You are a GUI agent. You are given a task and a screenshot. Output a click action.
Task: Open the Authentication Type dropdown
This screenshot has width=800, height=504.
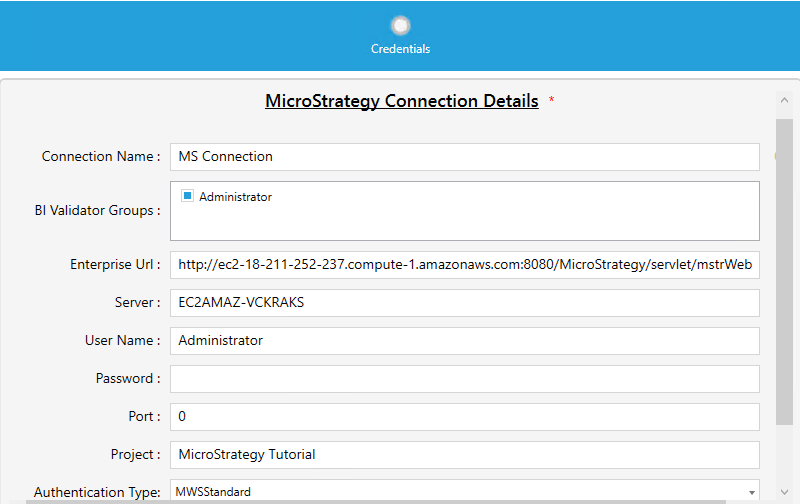pos(465,491)
